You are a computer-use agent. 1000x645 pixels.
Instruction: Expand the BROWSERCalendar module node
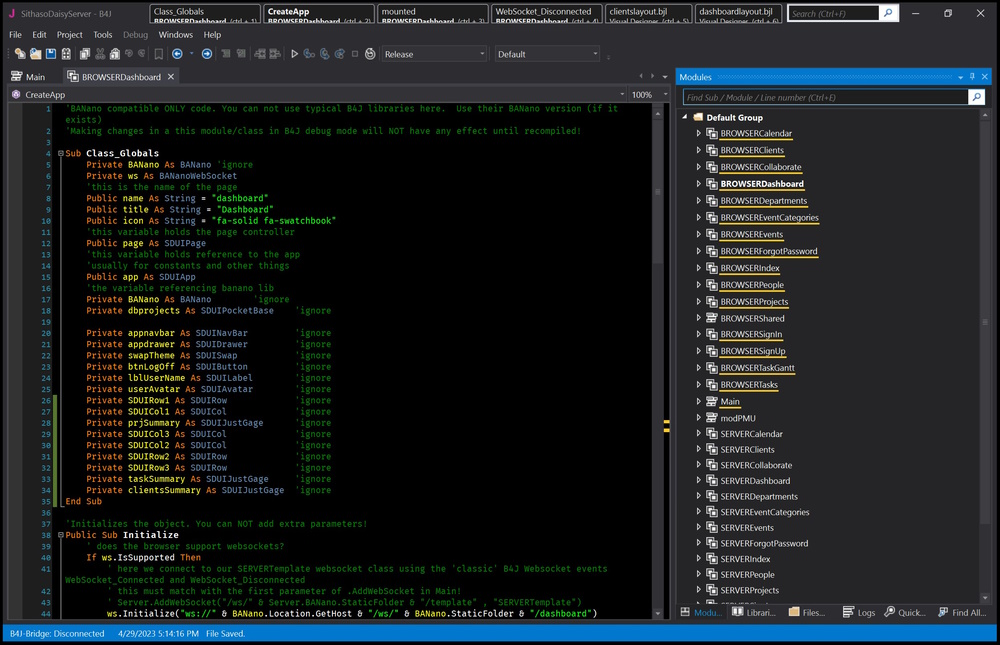(x=698, y=133)
